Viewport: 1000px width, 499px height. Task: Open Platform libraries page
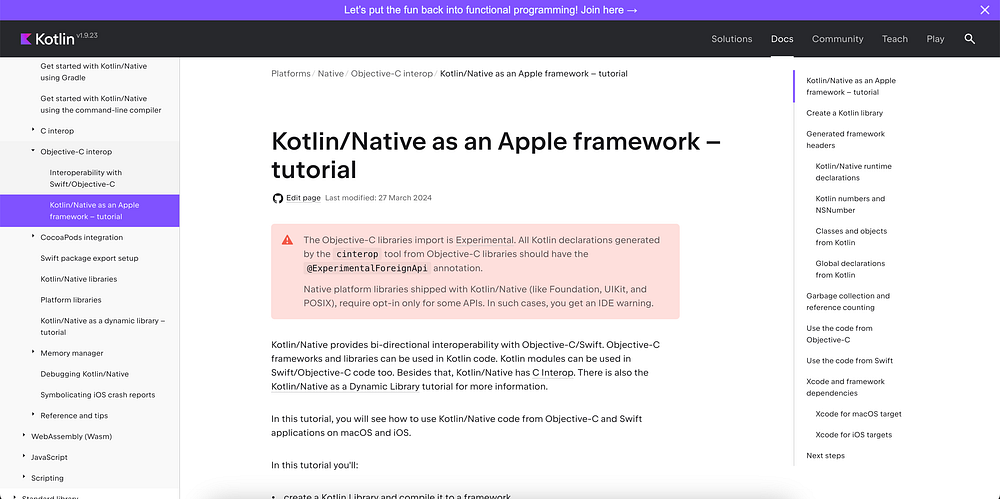[71, 300]
